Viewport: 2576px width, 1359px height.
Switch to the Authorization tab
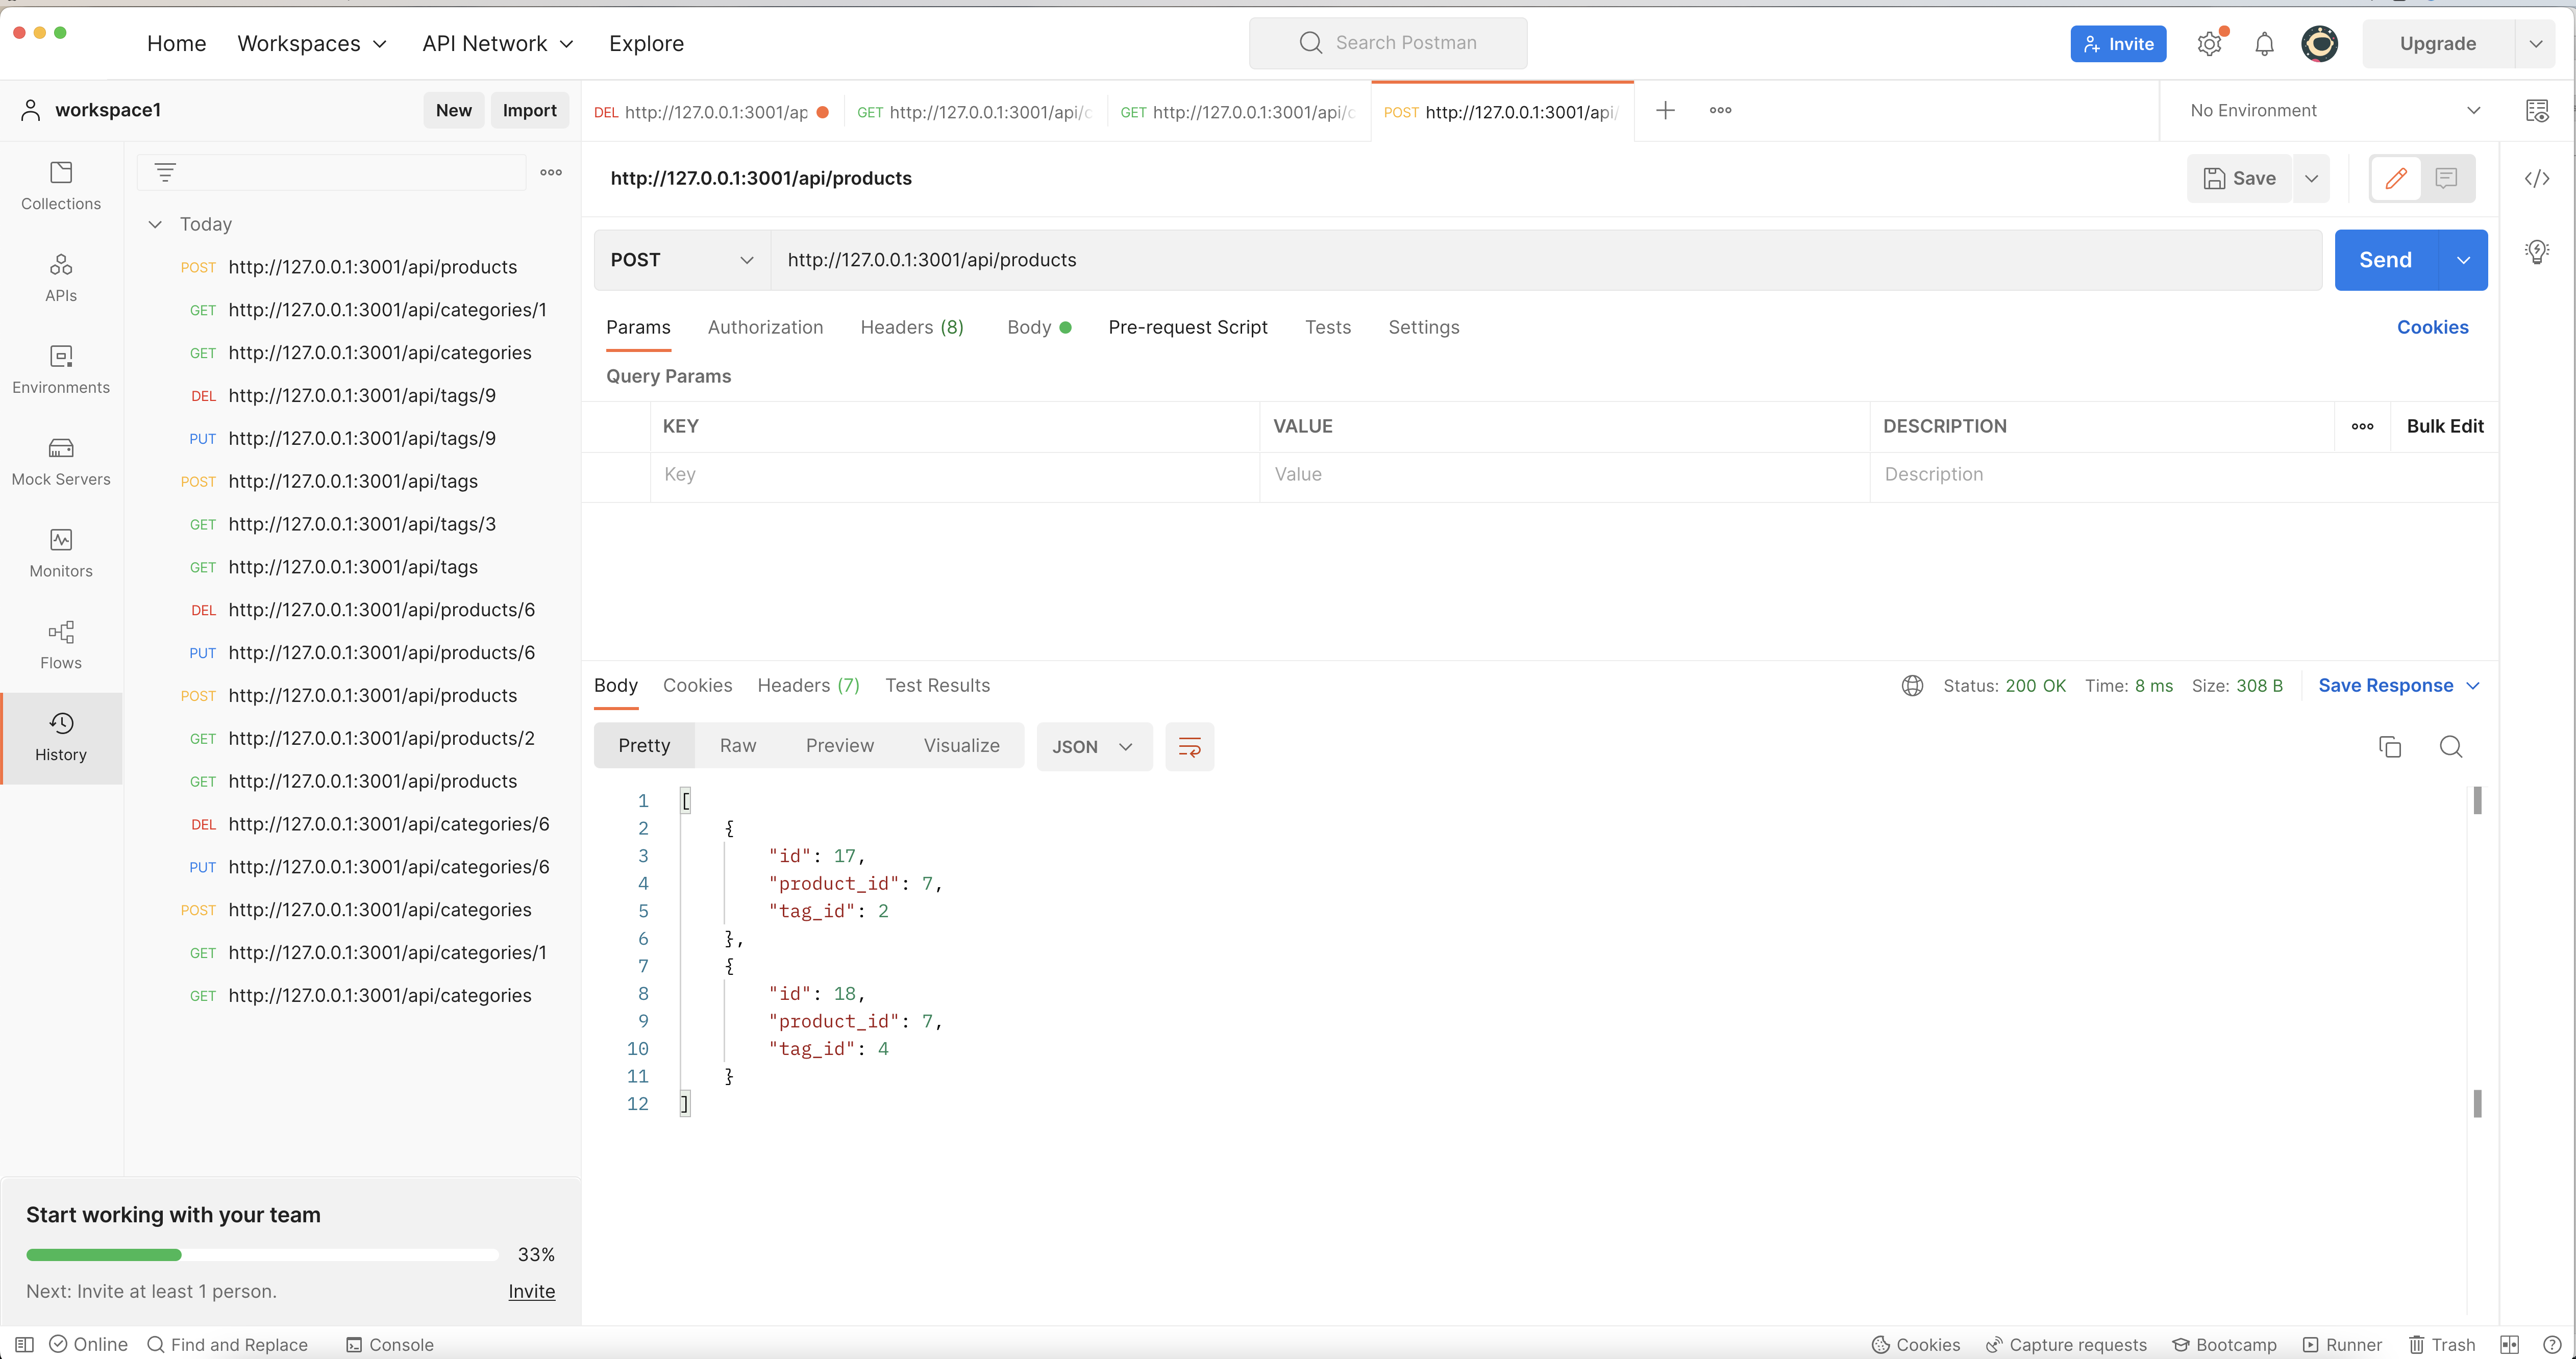[x=765, y=328]
